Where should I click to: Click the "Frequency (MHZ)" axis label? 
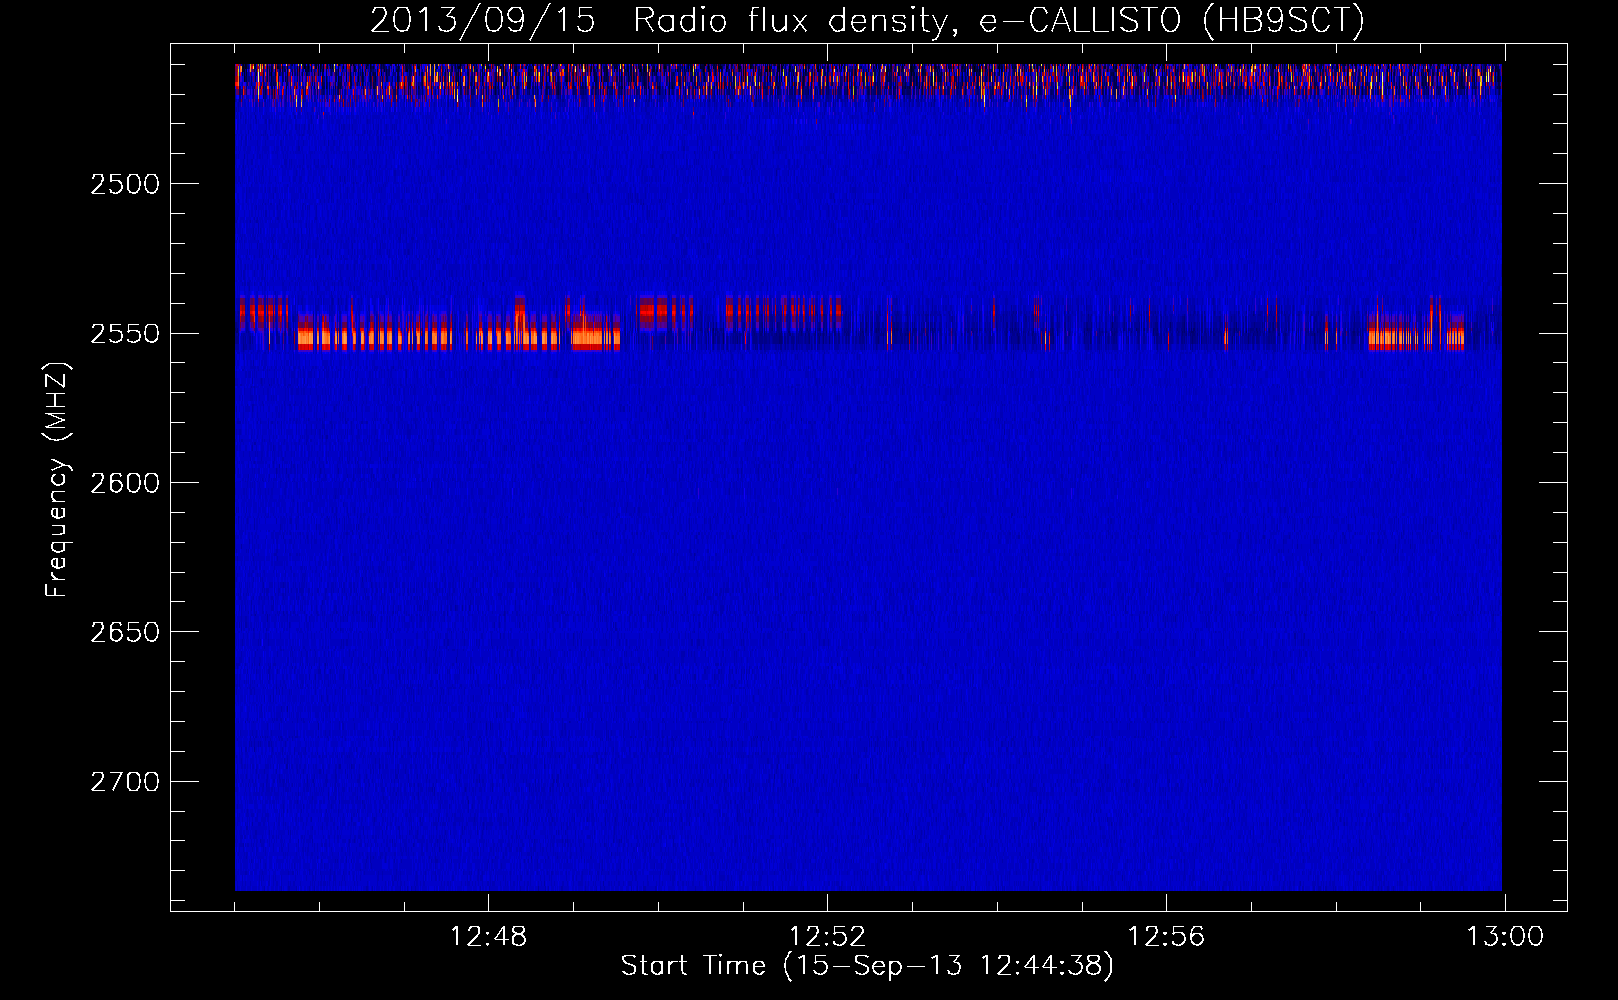(x=58, y=480)
